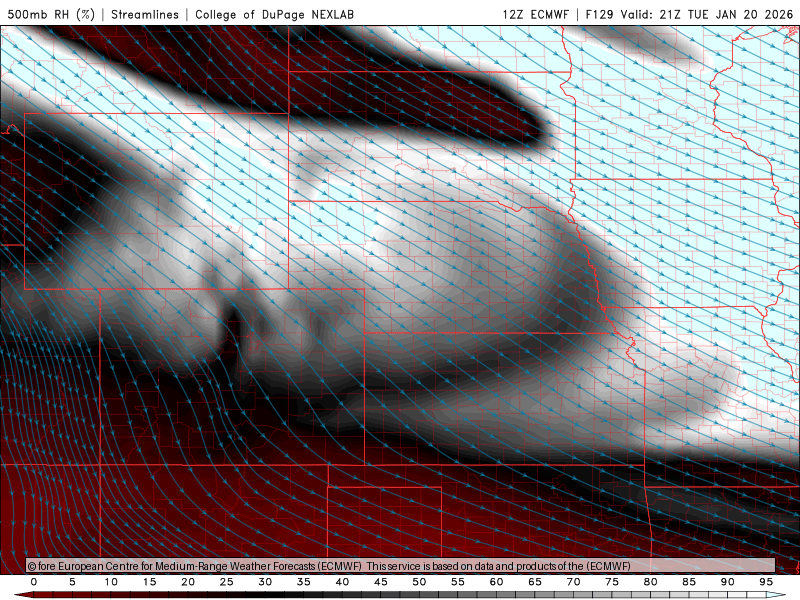This screenshot has width=800, height=600.
Task: Click the 90 label on the legend
Action: click(x=727, y=582)
